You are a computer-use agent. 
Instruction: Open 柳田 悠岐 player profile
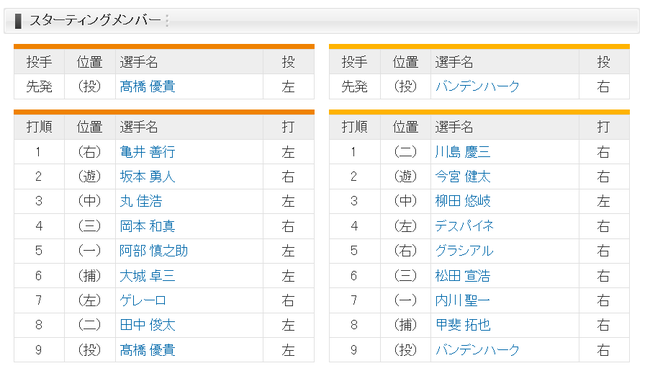pos(463,201)
